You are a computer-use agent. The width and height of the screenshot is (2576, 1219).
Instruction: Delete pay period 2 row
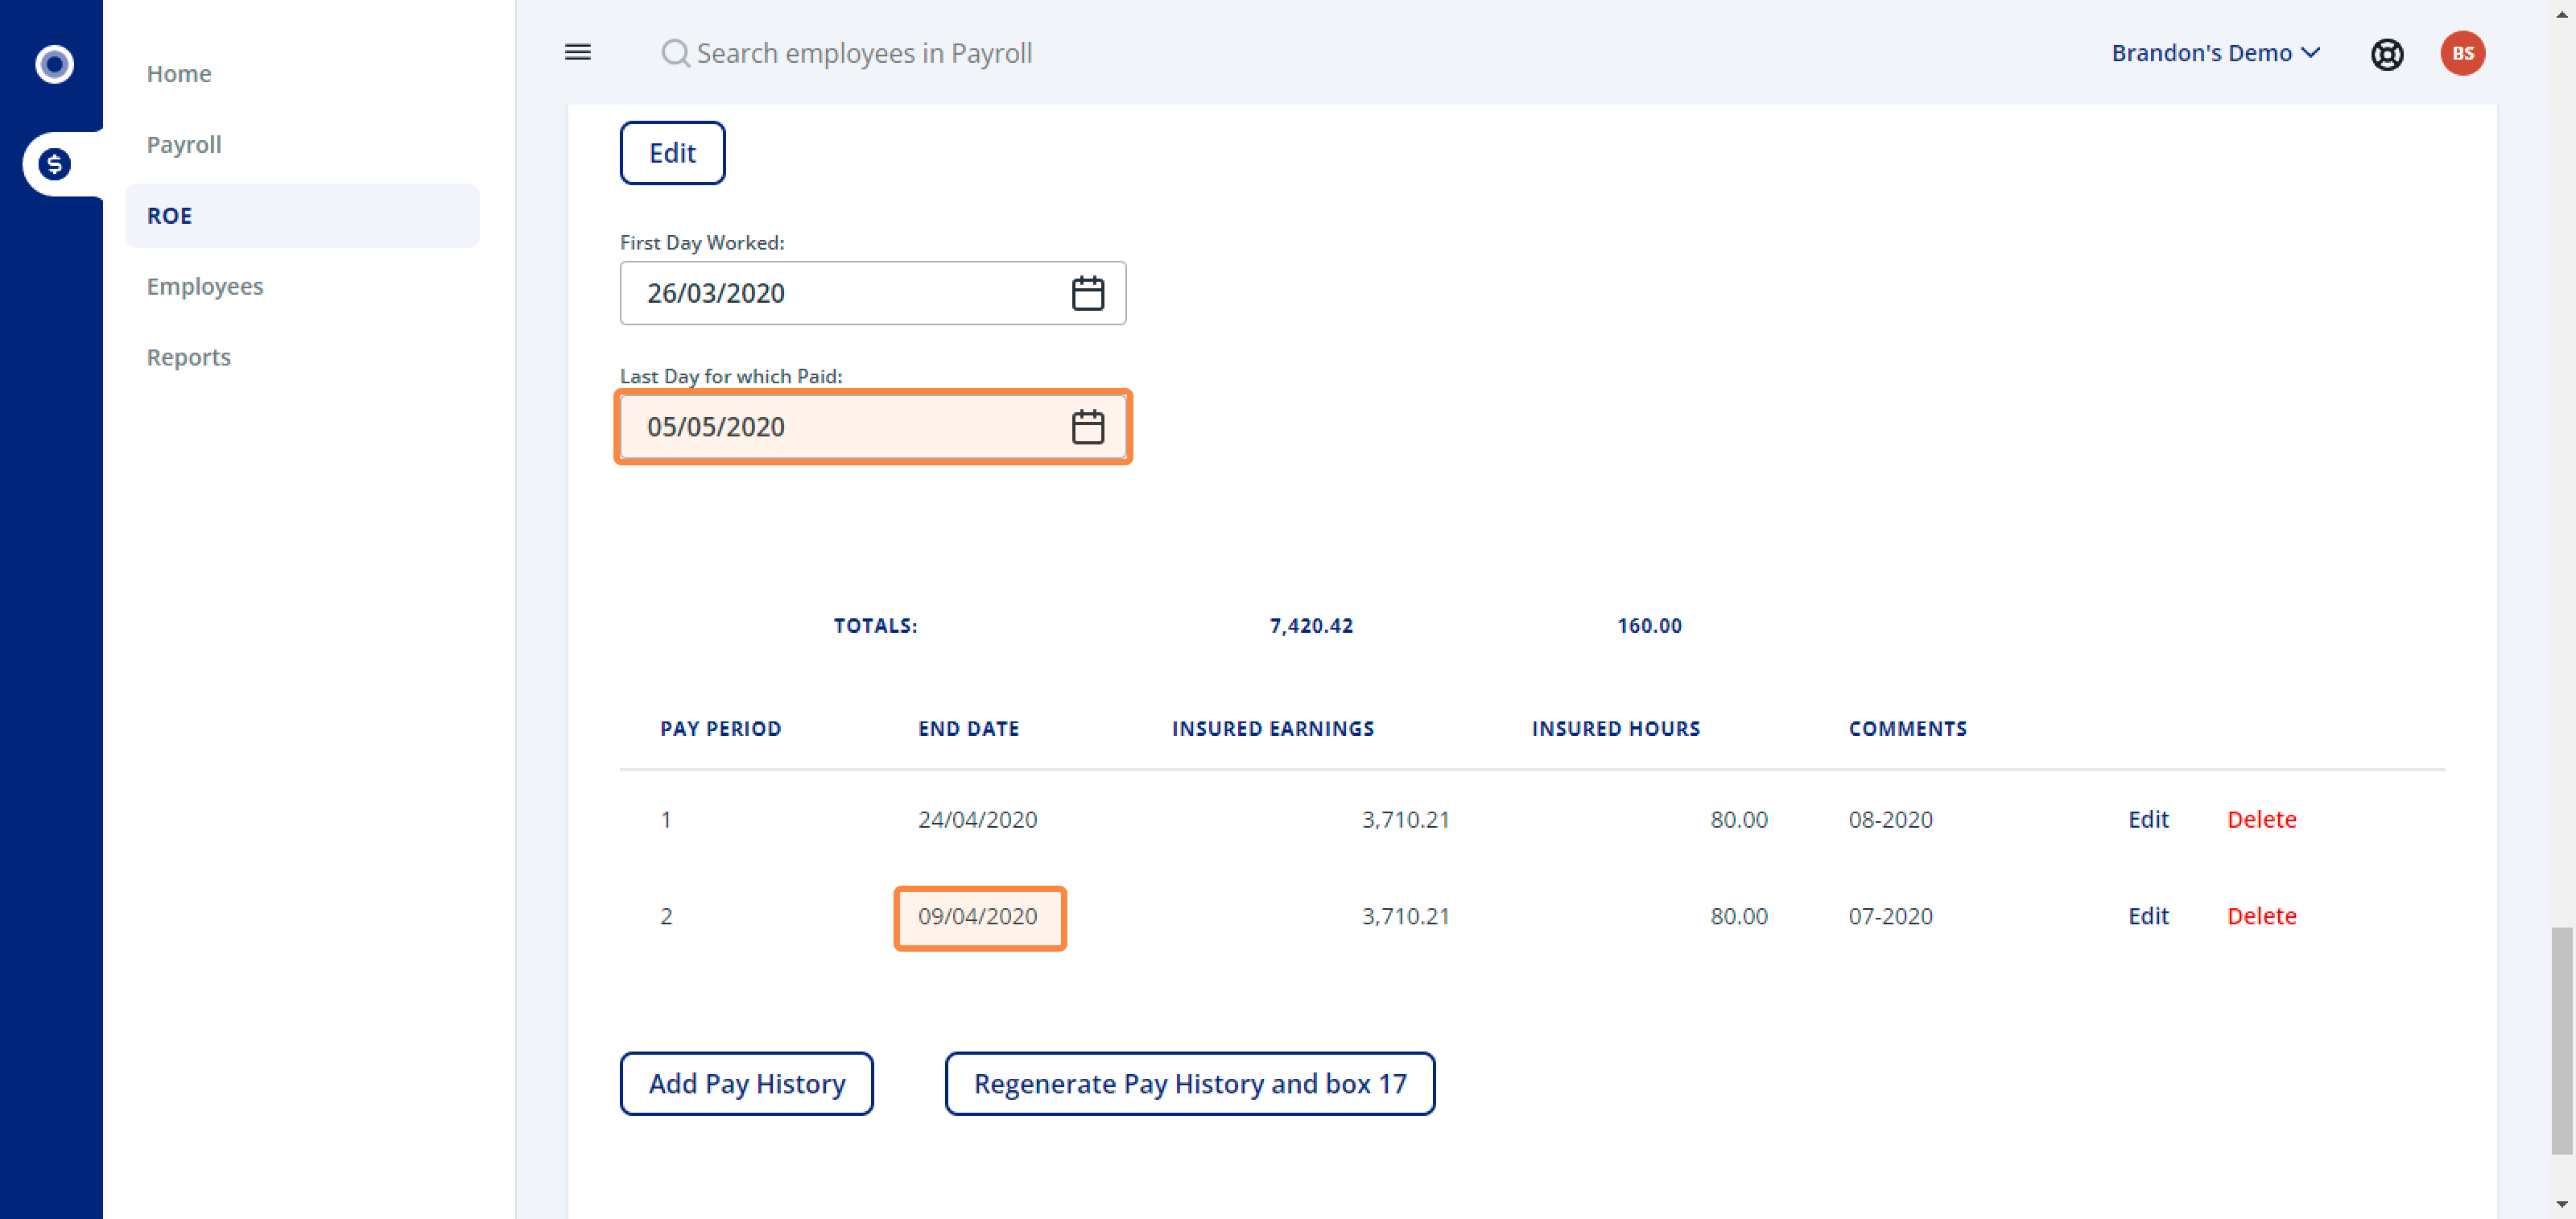[2261, 916]
